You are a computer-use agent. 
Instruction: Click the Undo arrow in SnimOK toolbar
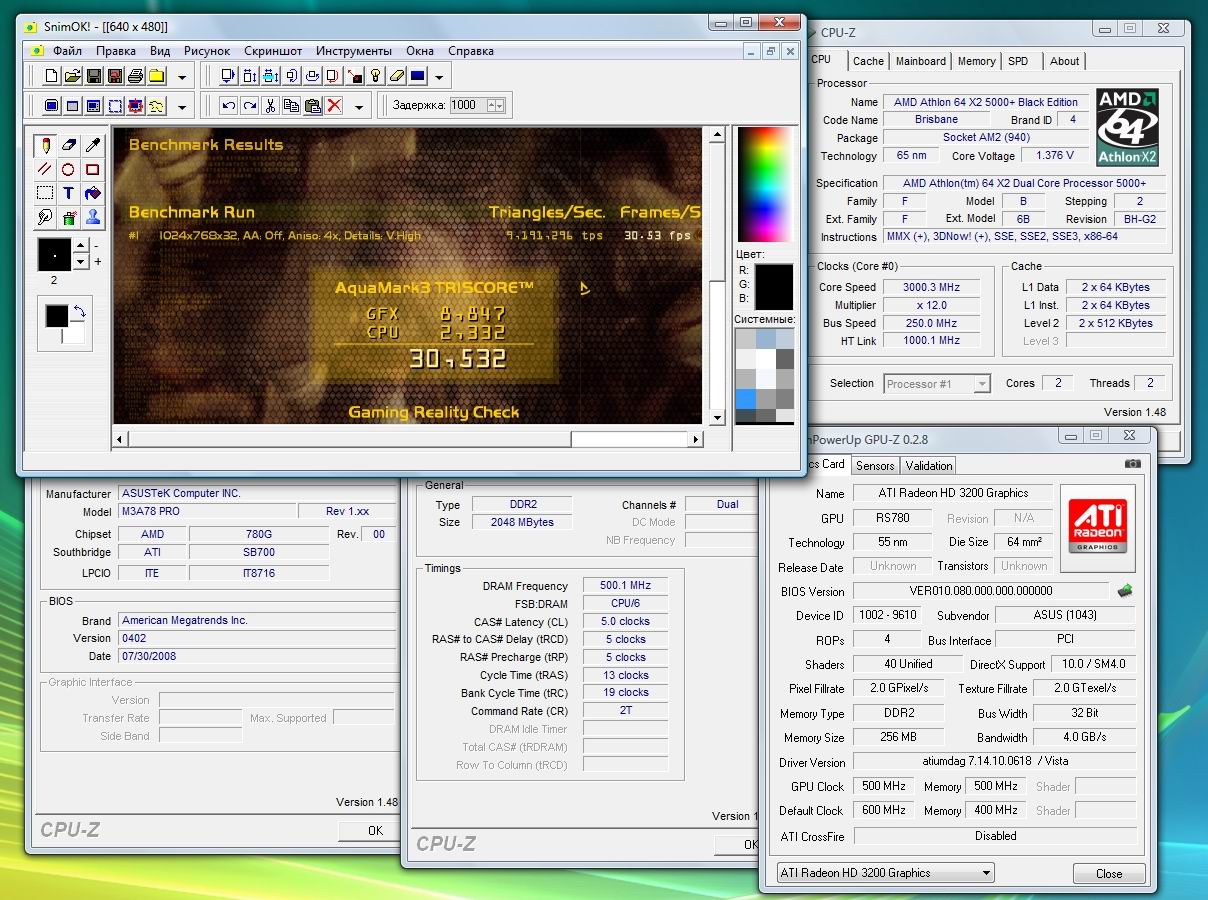[229, 105]
